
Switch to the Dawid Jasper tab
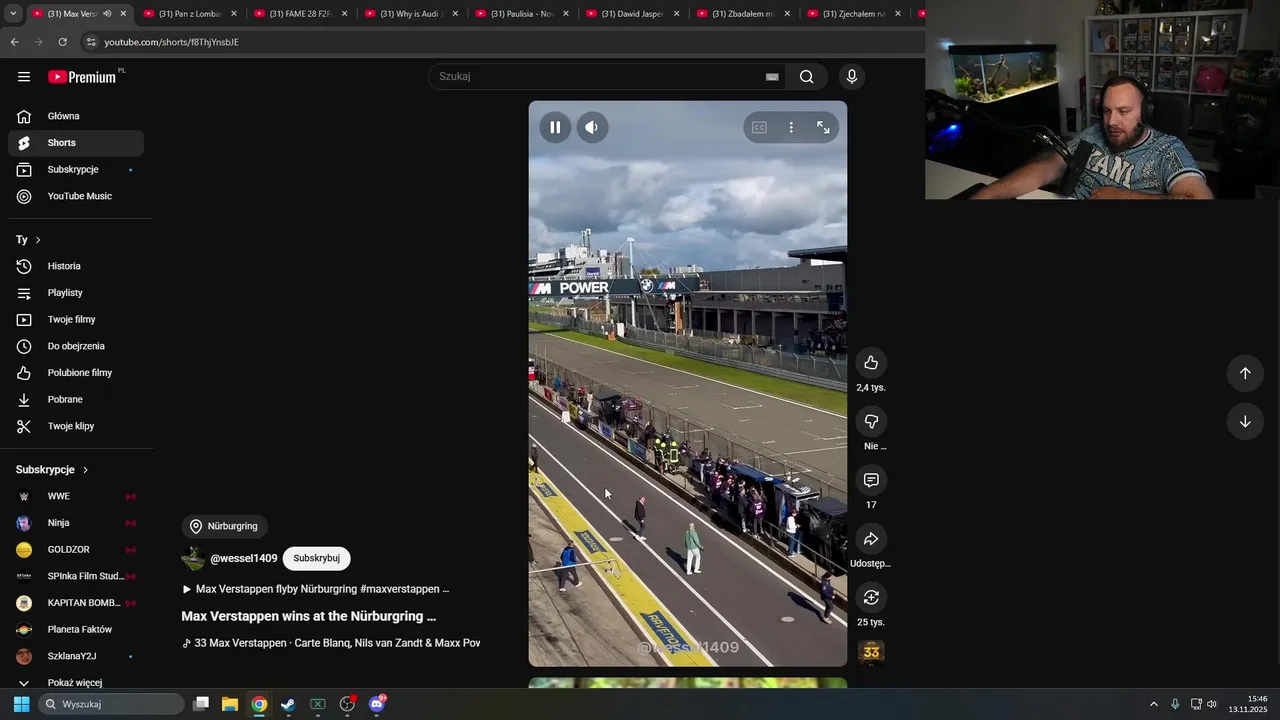[633, 14]
